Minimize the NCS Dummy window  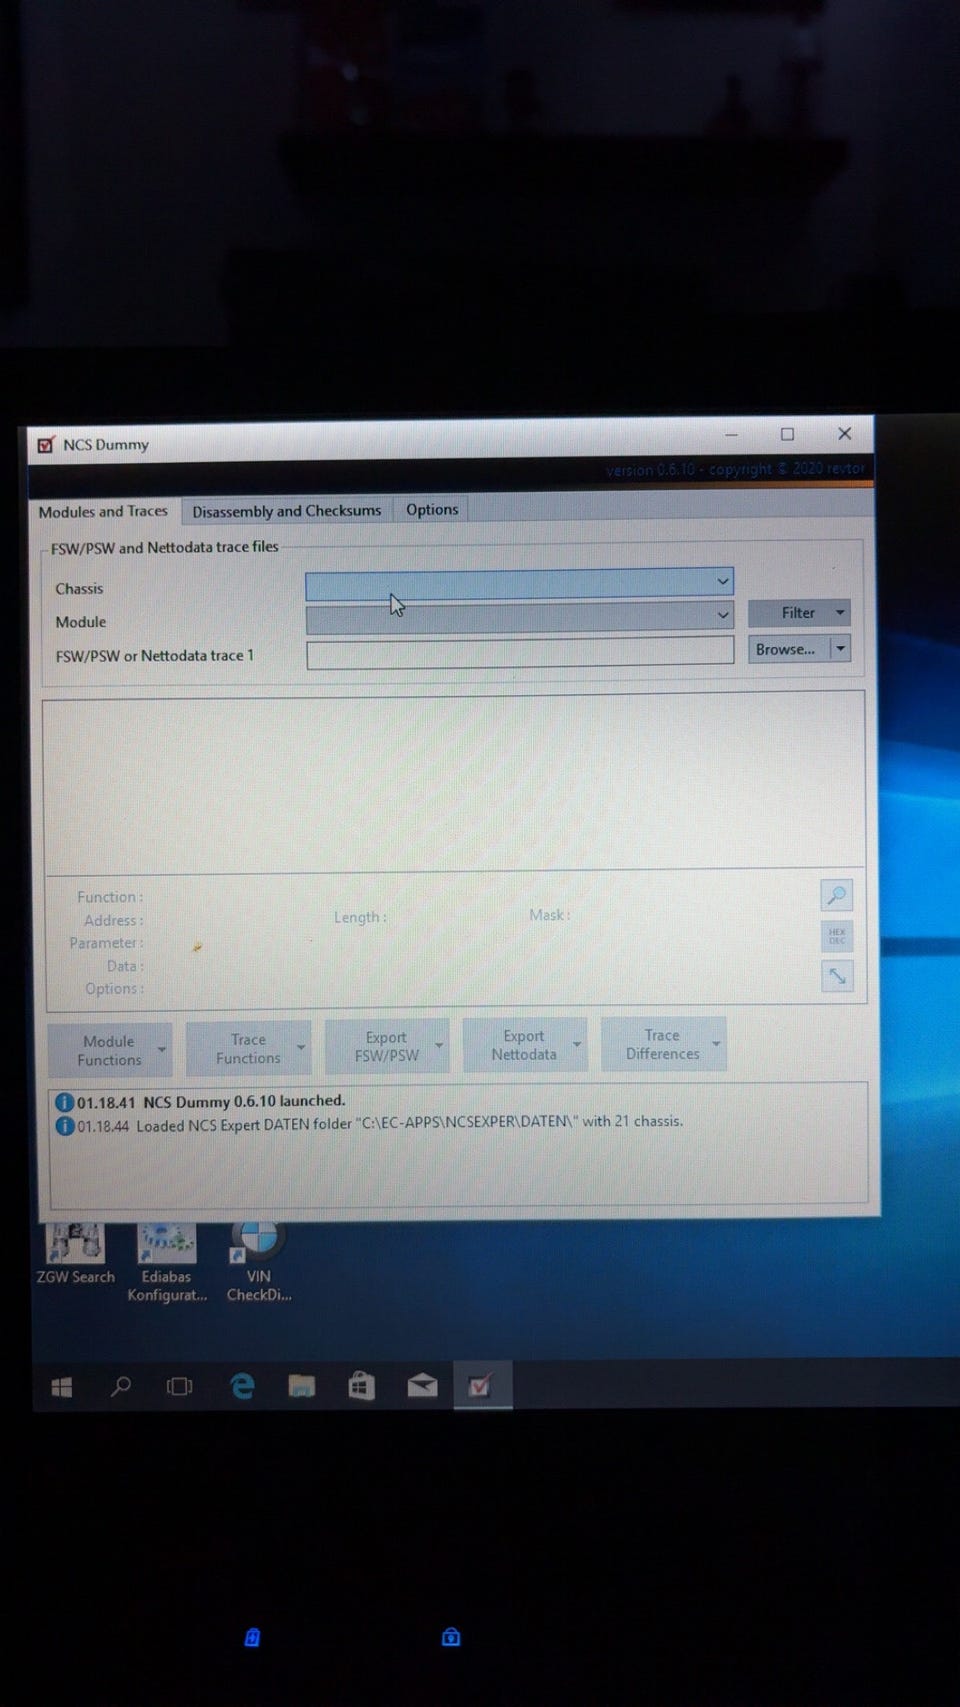point(732,435)
